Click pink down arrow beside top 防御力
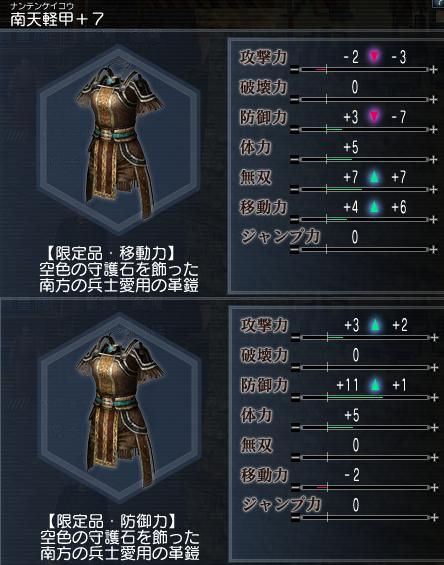The image size is (444, 565). 374,116
